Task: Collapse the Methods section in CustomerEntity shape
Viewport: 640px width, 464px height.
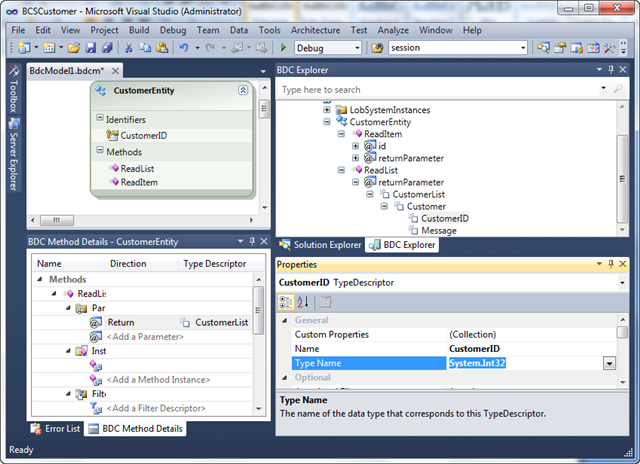Action: (x=100, y=150)
